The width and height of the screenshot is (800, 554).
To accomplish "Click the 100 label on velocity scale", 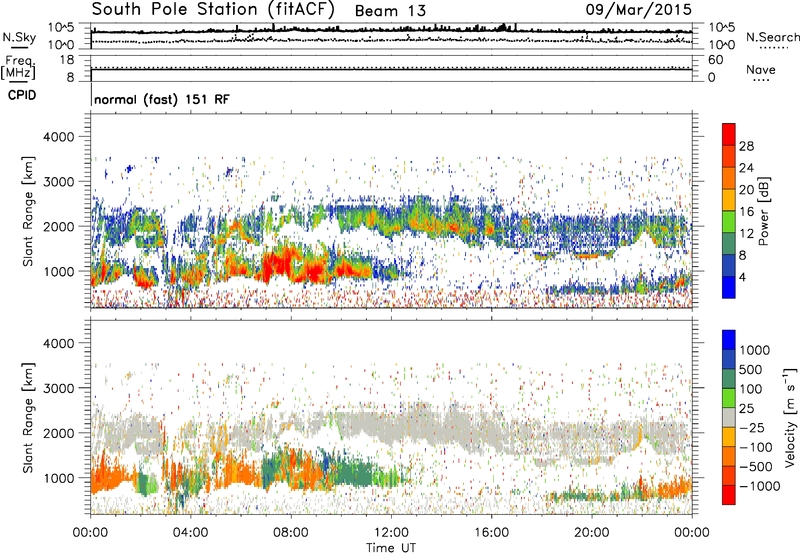I will tap(751, 389).
